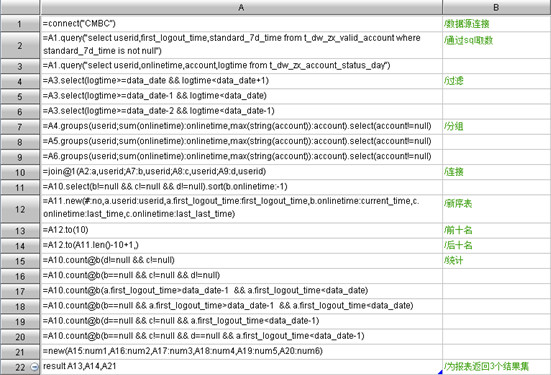The height and width of the screenshot is (375, 551).
Task: Select row header 14
Action: 20,245
